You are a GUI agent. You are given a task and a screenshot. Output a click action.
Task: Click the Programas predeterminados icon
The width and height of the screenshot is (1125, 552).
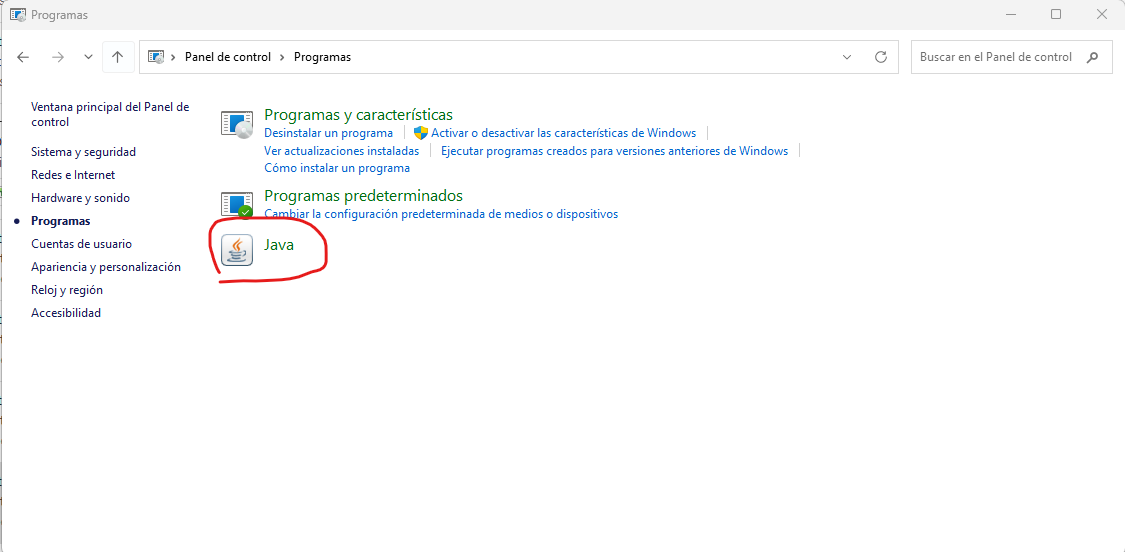tap(237, 204)
